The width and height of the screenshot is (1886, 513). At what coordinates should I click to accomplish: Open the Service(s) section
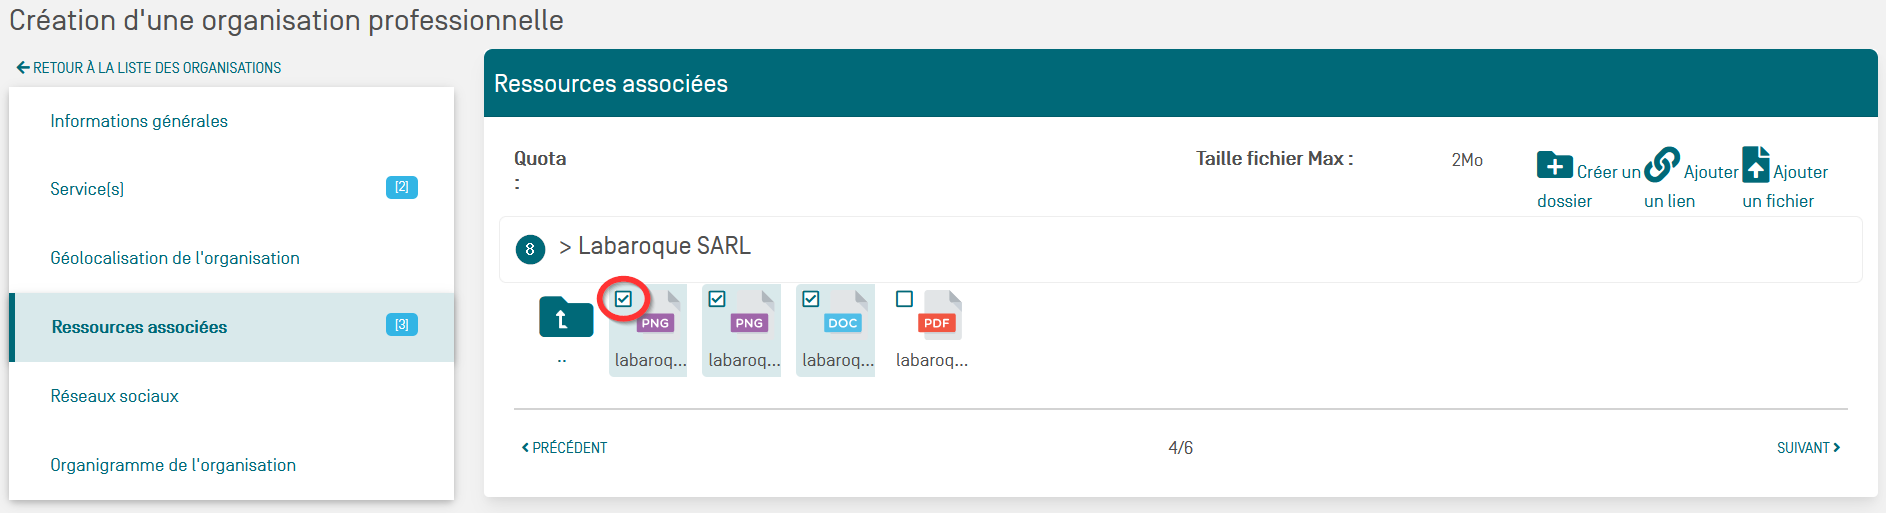[87, 189]
